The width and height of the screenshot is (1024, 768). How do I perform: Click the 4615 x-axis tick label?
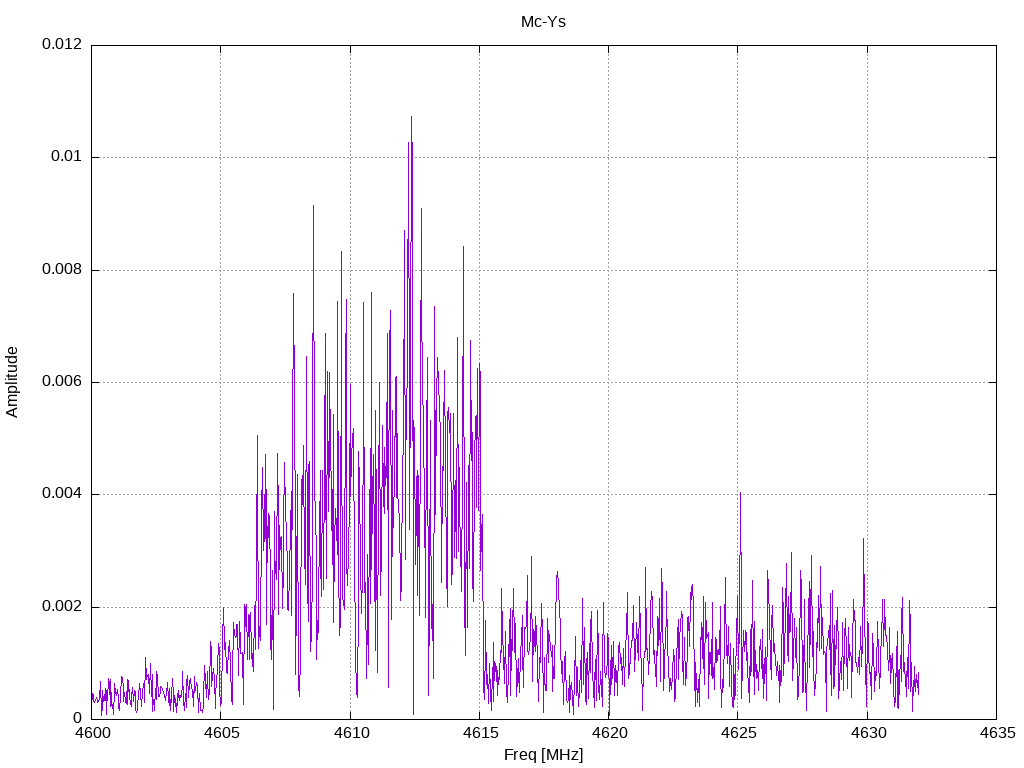(480, 733)
